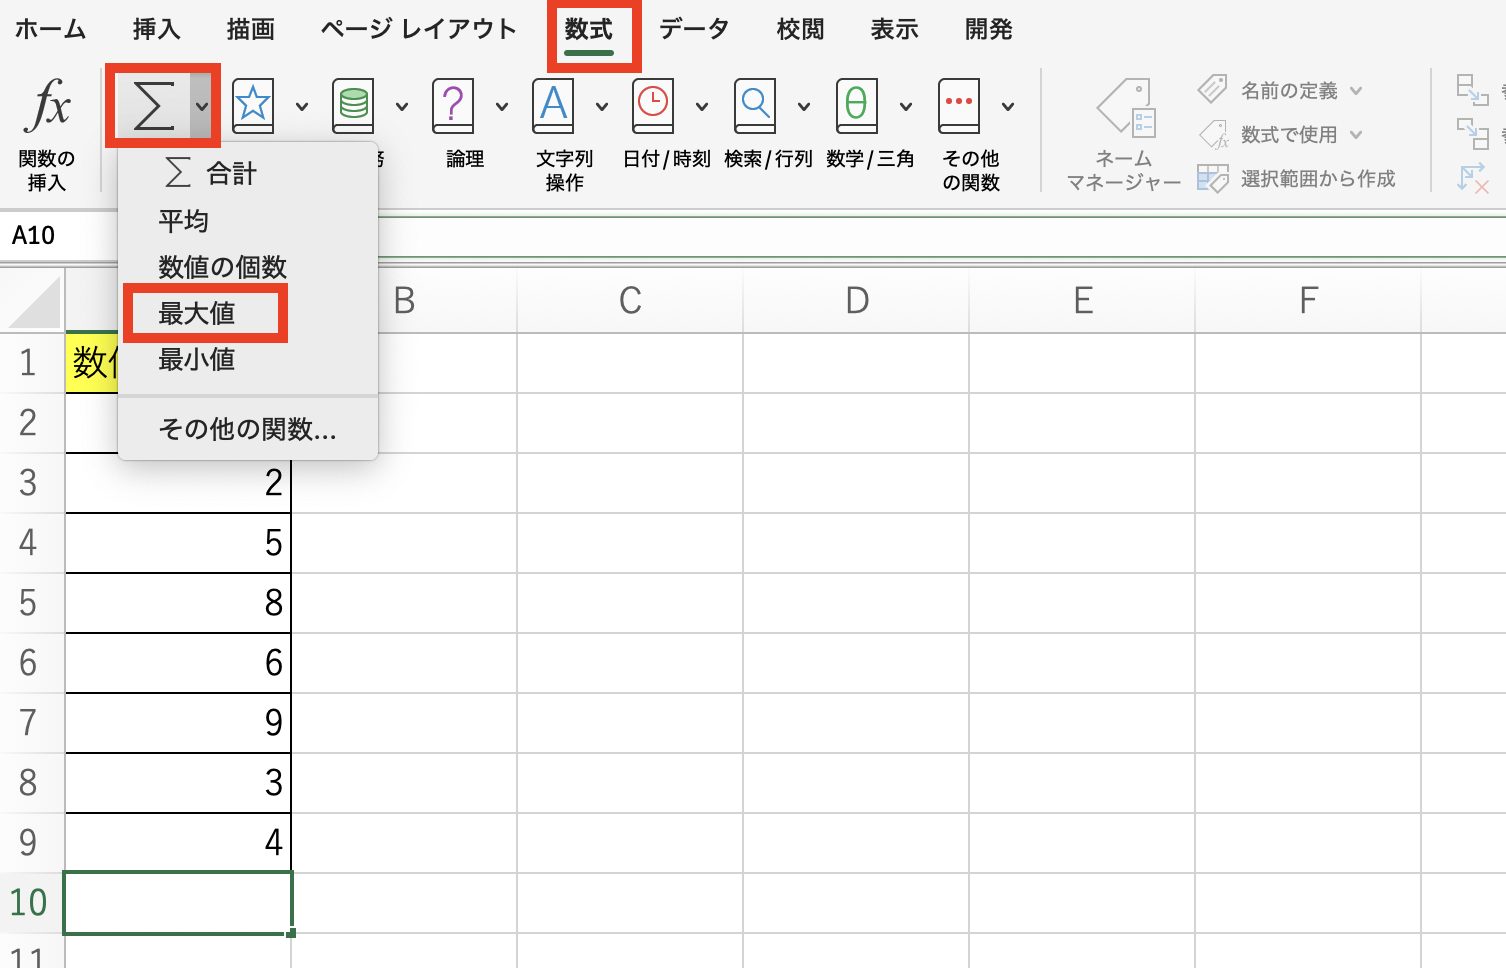Open the 検索/行列 lookup icon

[x=755, y=106]
